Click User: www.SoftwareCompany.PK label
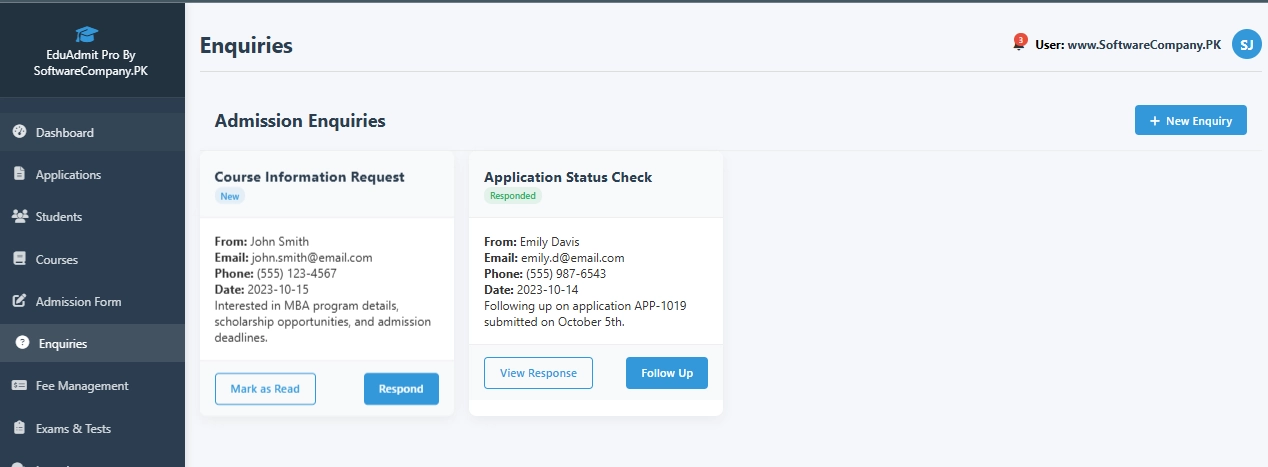The height and width of the screenshot is (467, 1268). point(1128,44)
